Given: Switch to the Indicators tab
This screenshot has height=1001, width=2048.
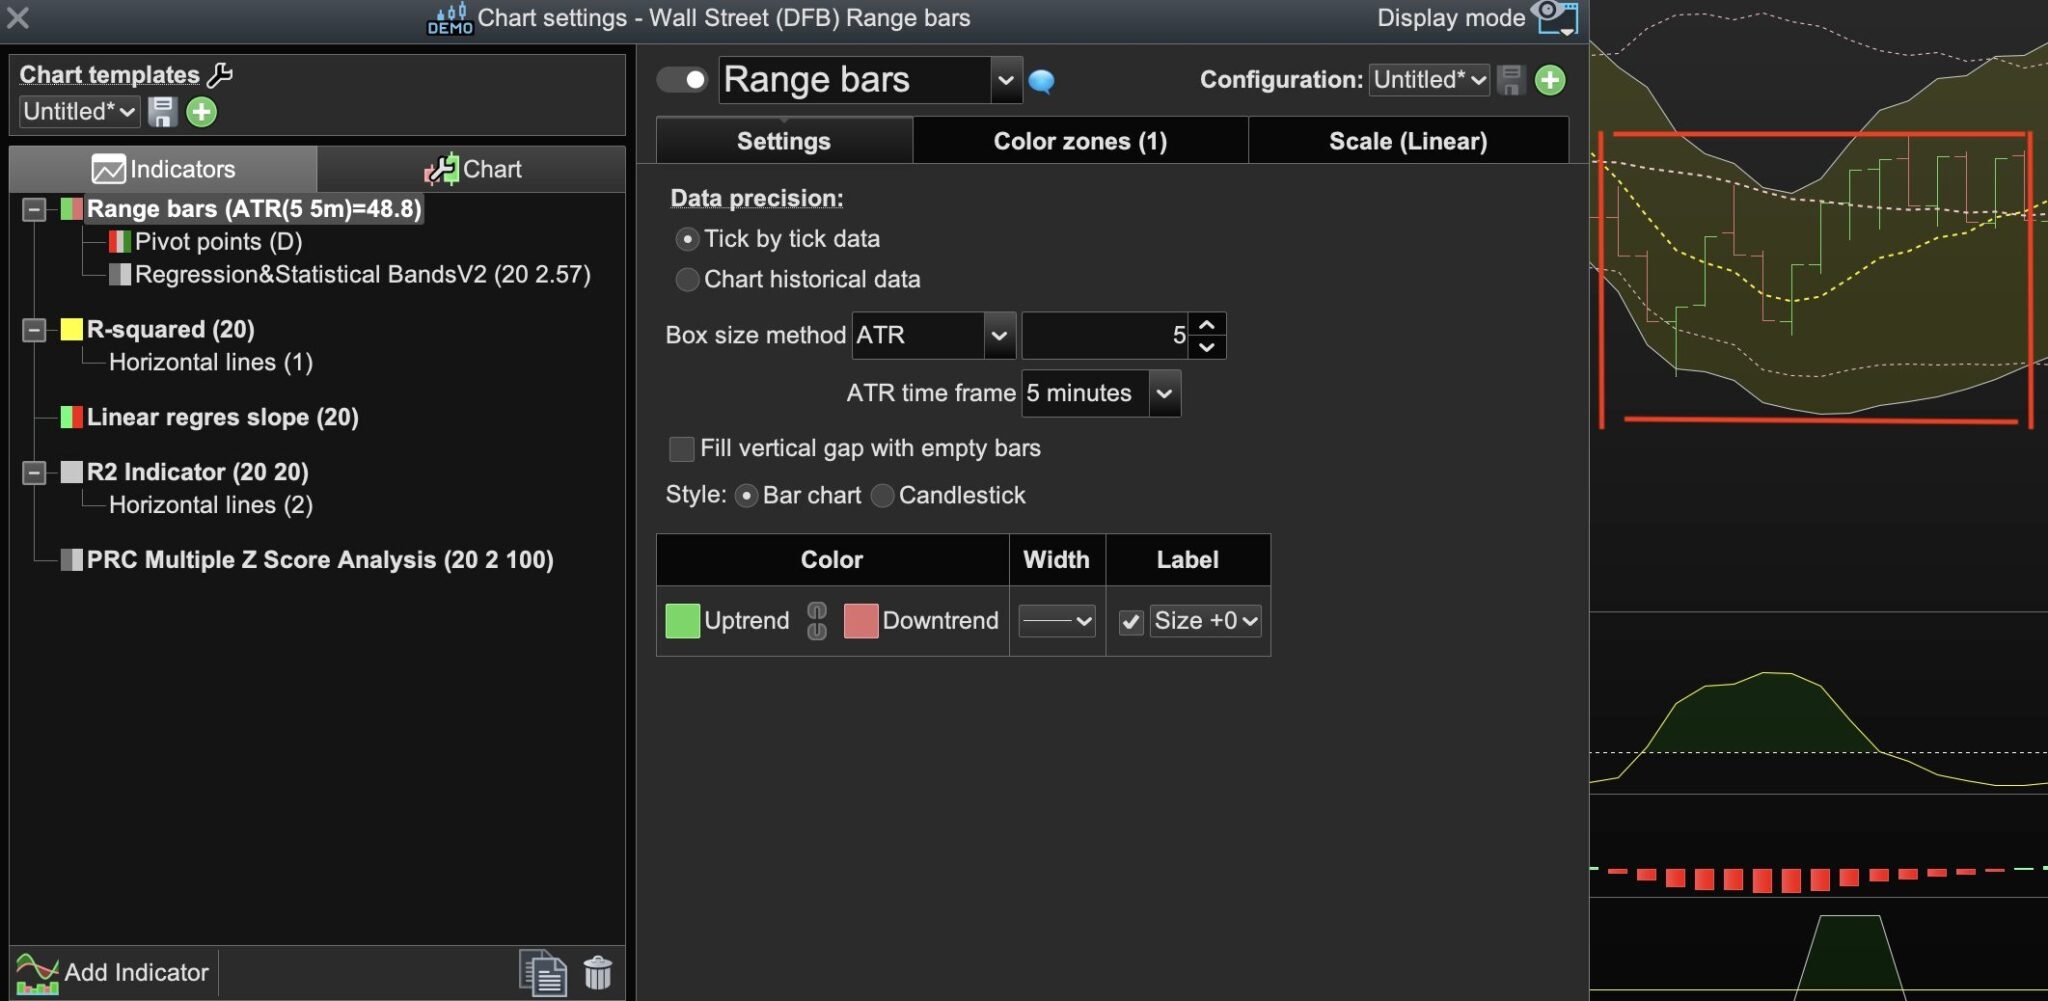Looking at the screenshot, I should point(163,169).
